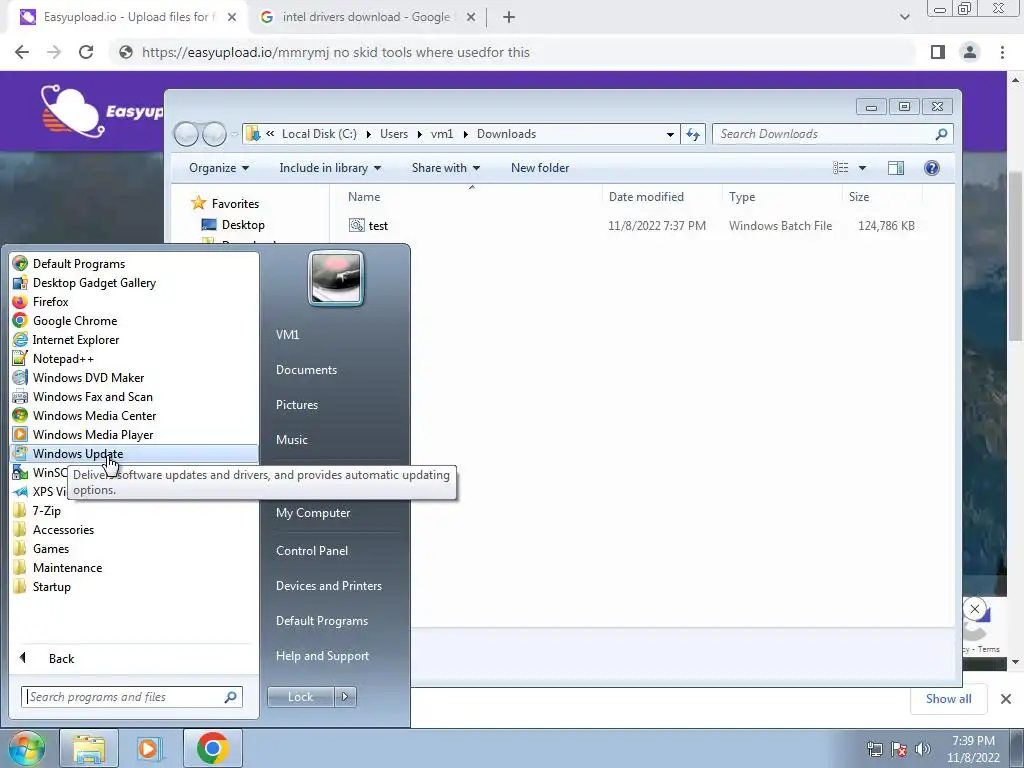The height and width of the screenshot is (768, 1024).
Task: Expand the Startup folder
Action: 52,586
